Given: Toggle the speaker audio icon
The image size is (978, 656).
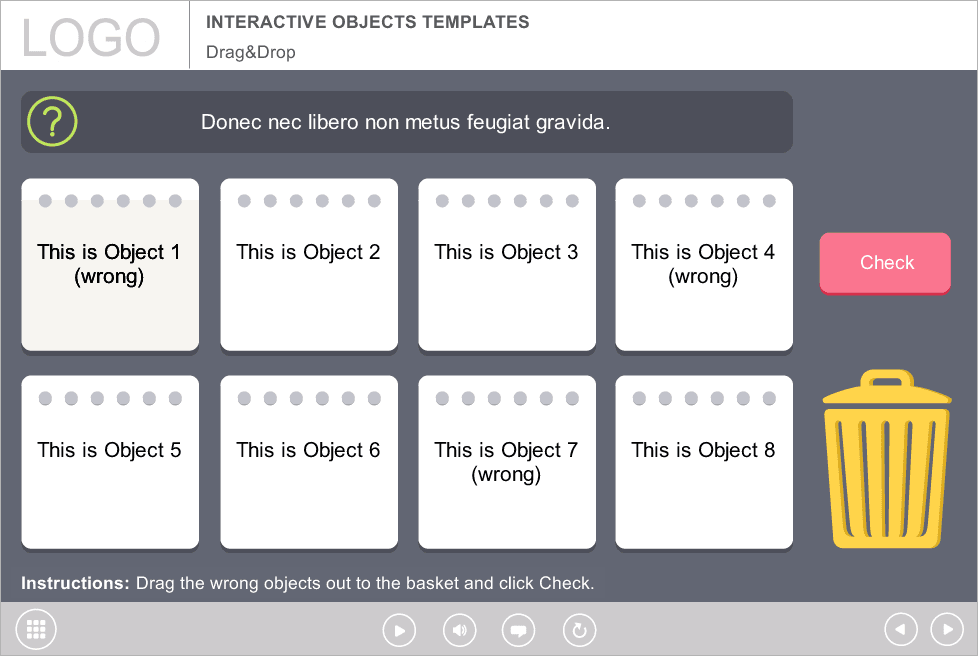Looking at the screenshot, I should pos(460,630).
